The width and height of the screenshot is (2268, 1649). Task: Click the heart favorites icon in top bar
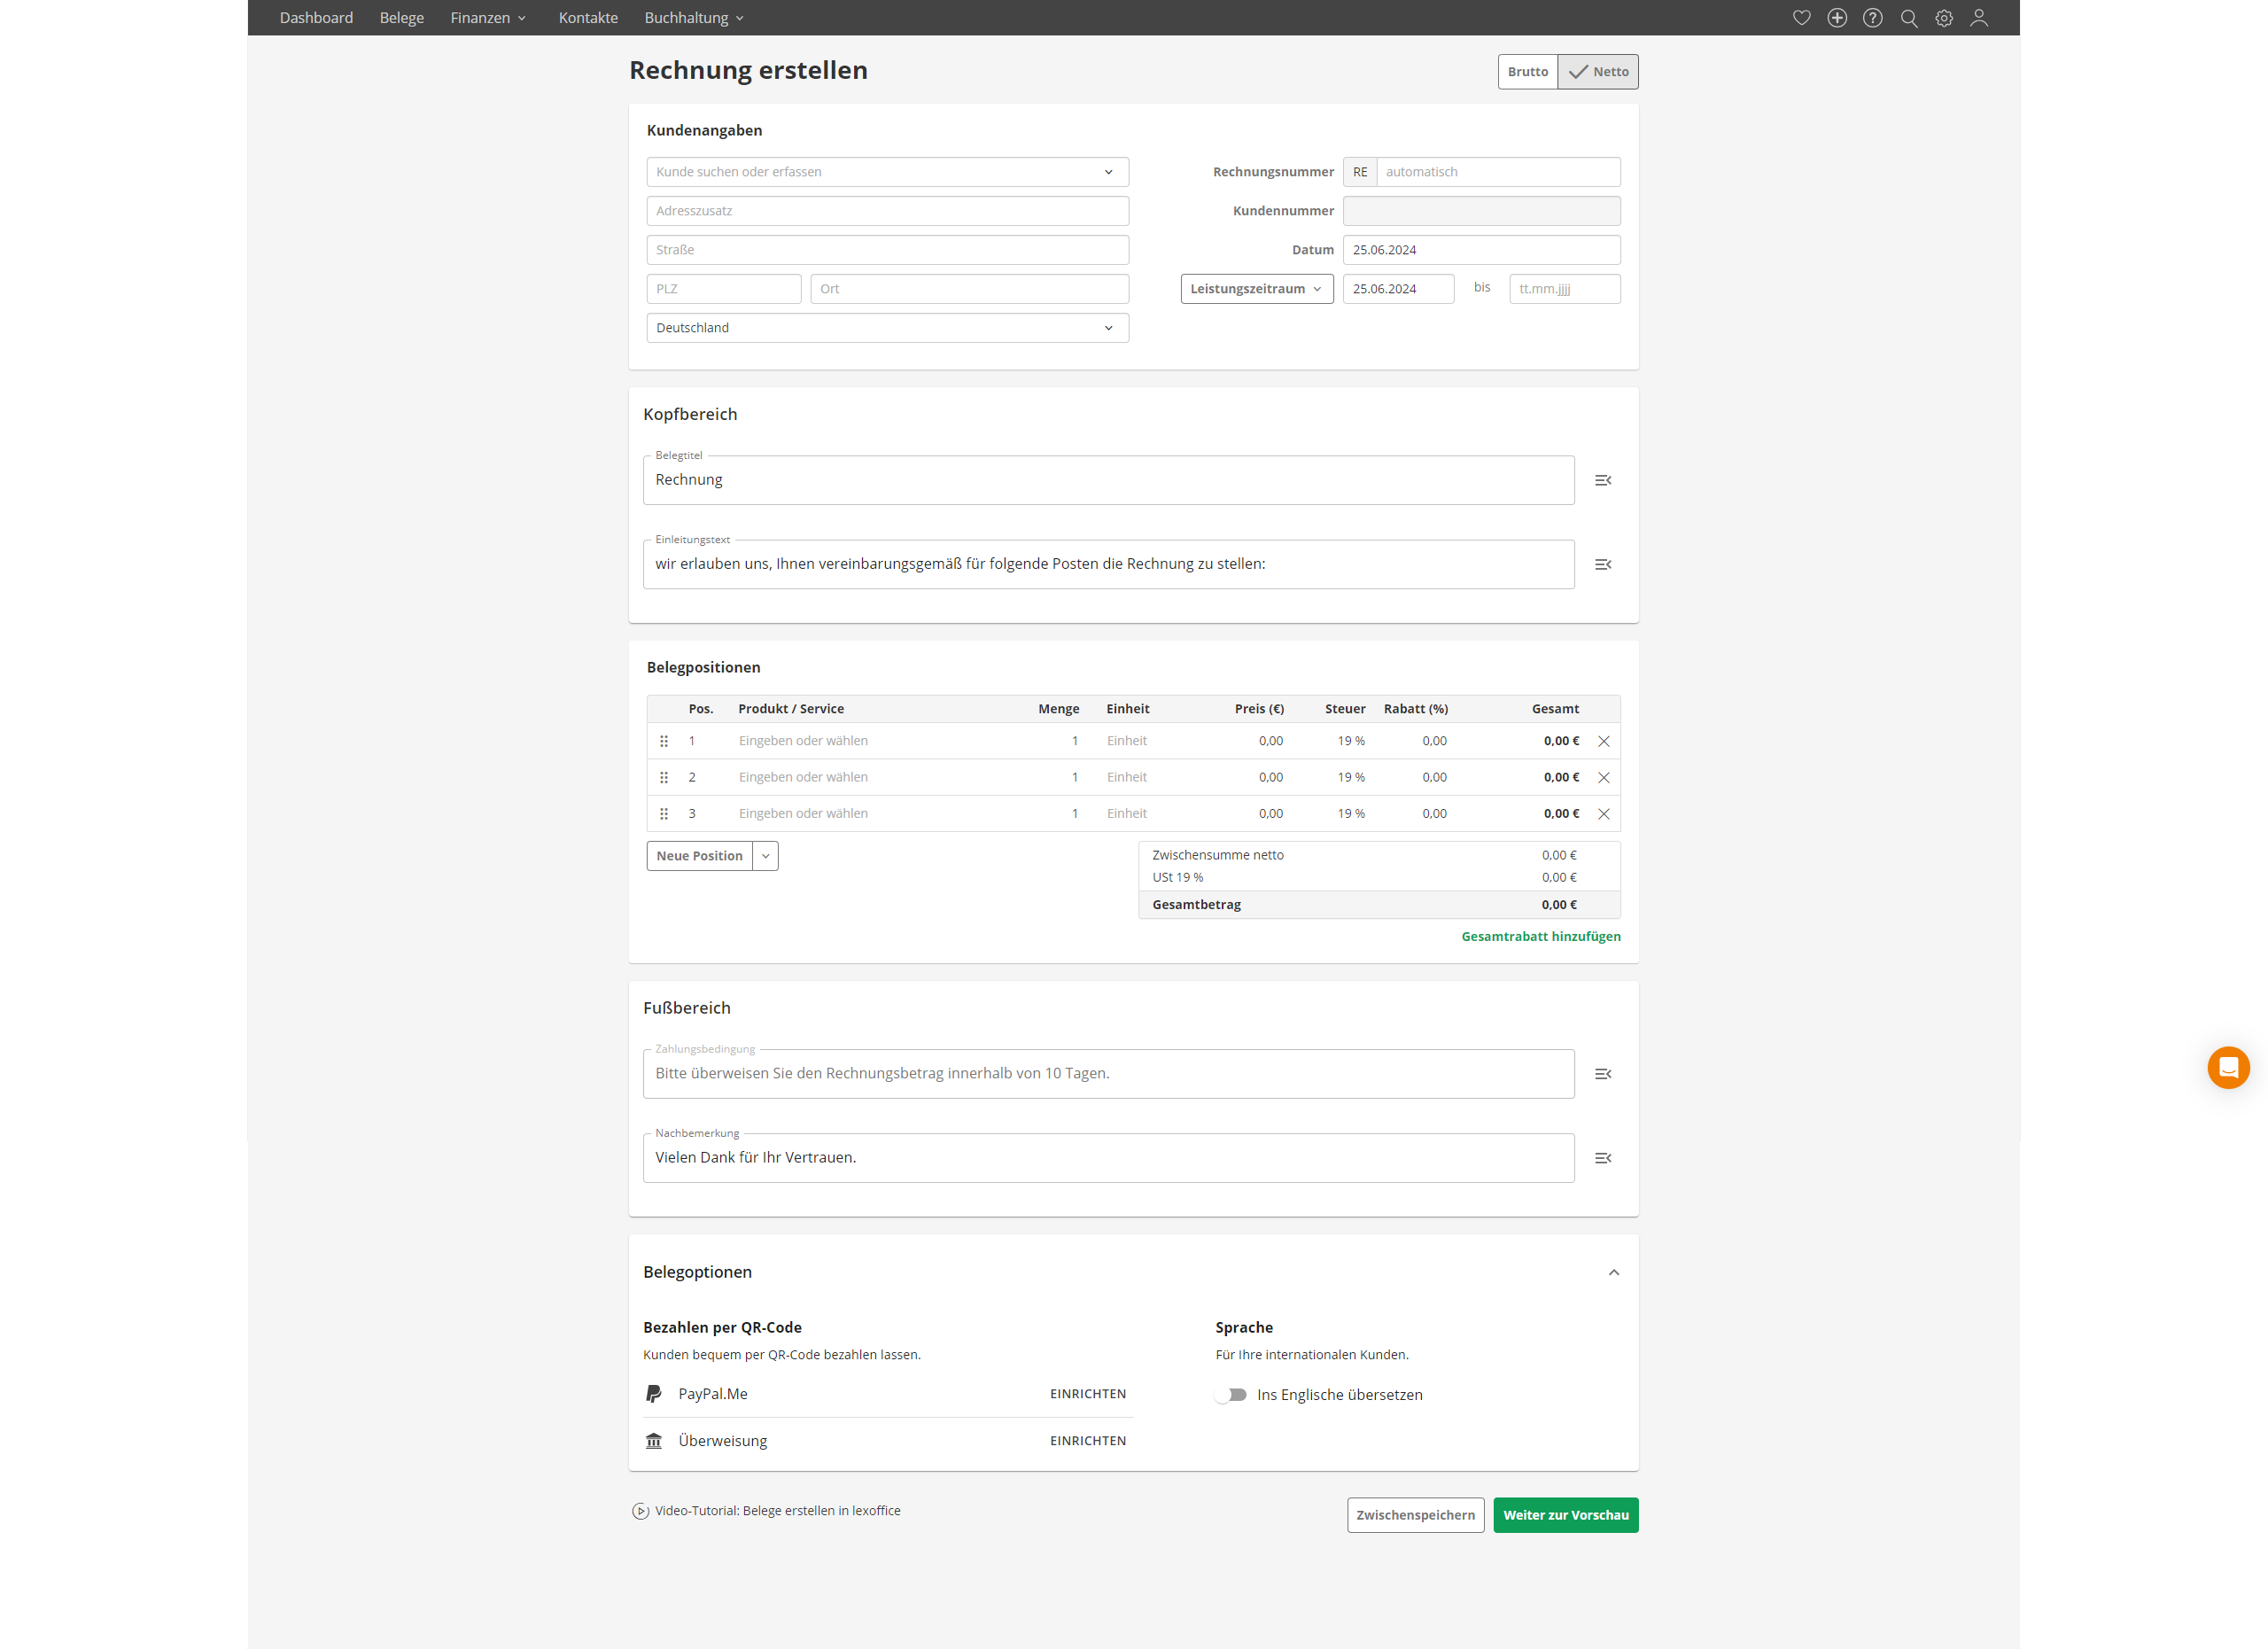(x=1801, y=18)
